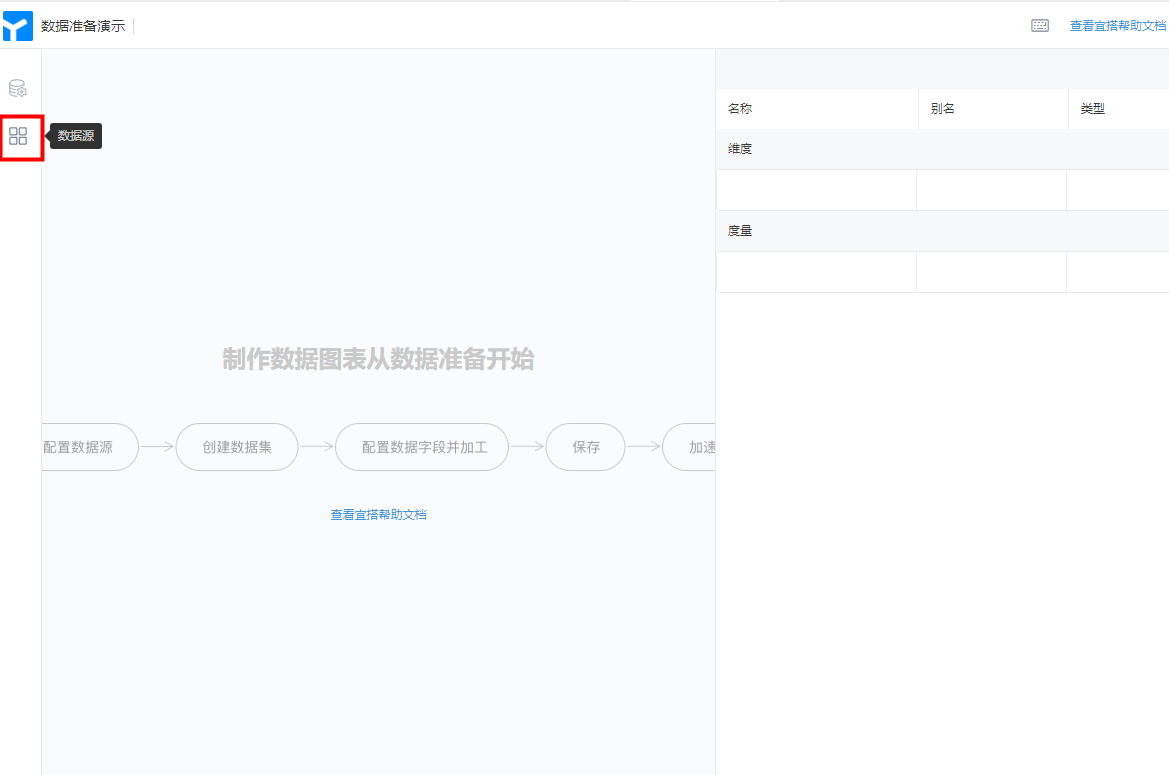Open the keyboard shortcuts icon
1169x775 pixels.
tap(1040, 26)
